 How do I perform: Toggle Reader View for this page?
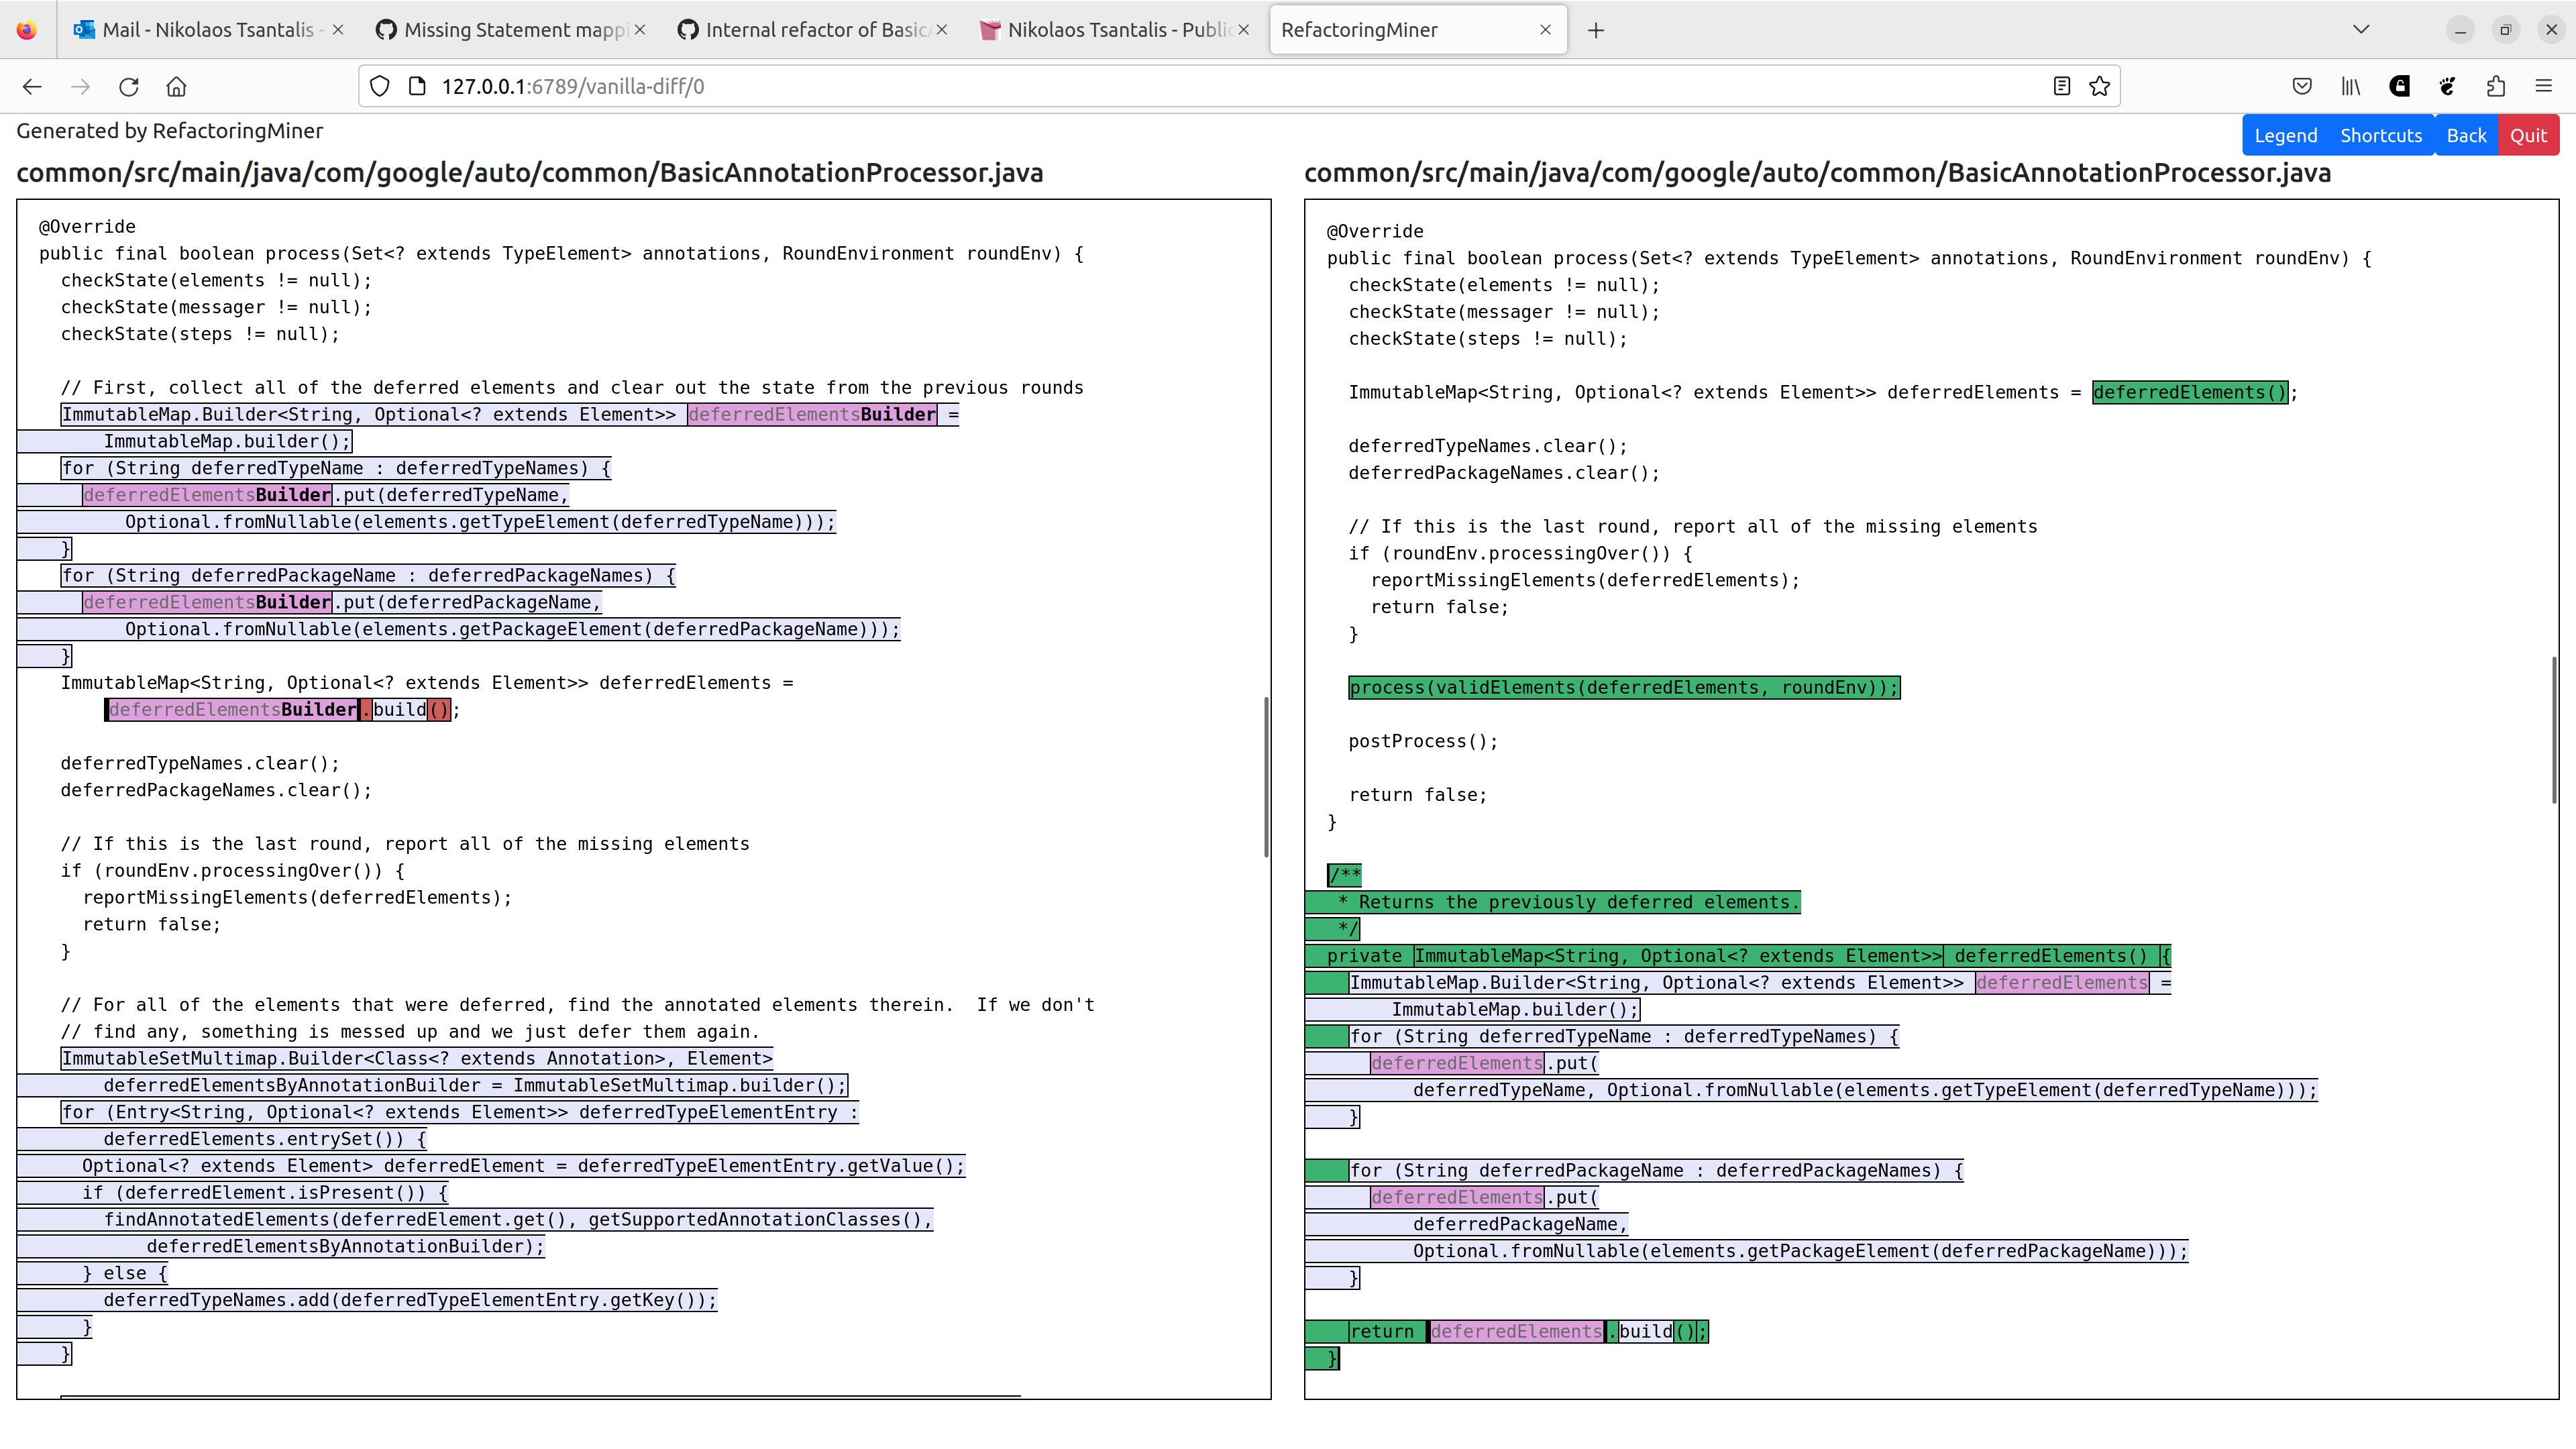point(2062,86)
